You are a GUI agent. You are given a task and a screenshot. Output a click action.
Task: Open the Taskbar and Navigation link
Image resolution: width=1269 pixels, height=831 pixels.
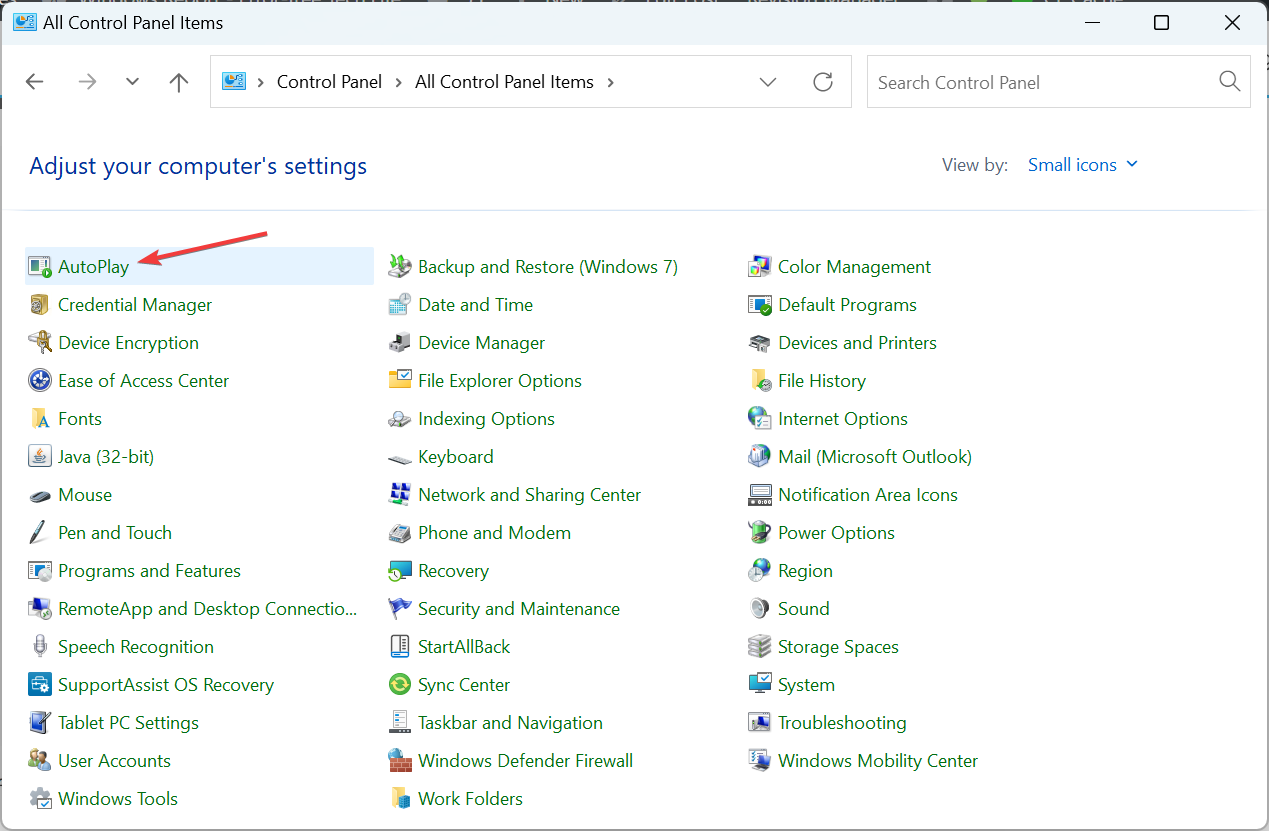pos(510,723)
